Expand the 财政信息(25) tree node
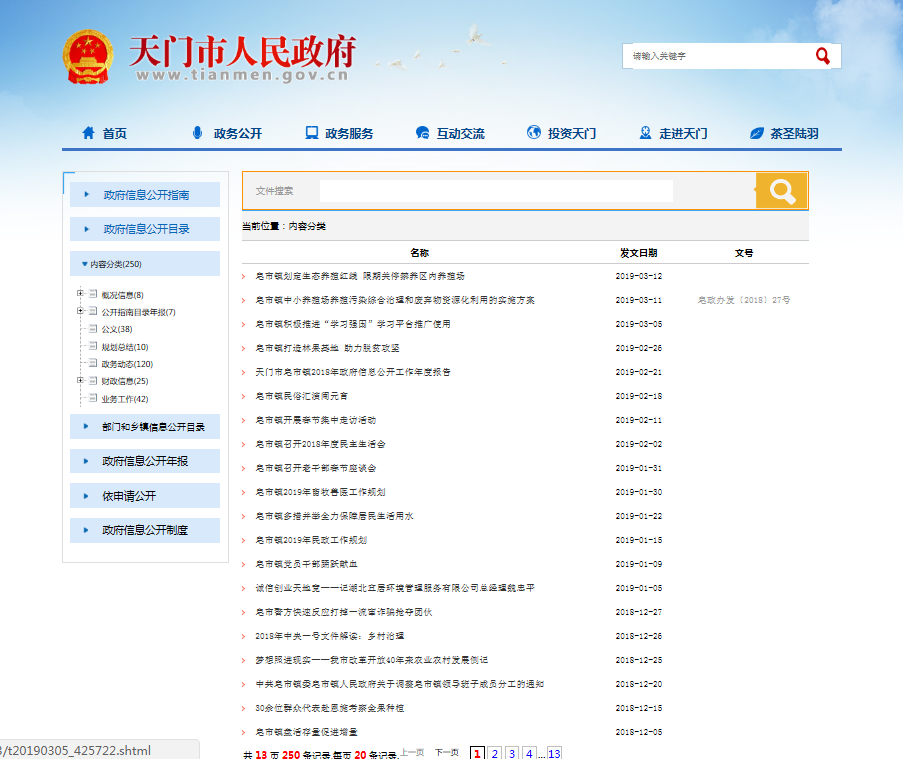This screenshot has height=759, width=903. [x=80, y=380]
